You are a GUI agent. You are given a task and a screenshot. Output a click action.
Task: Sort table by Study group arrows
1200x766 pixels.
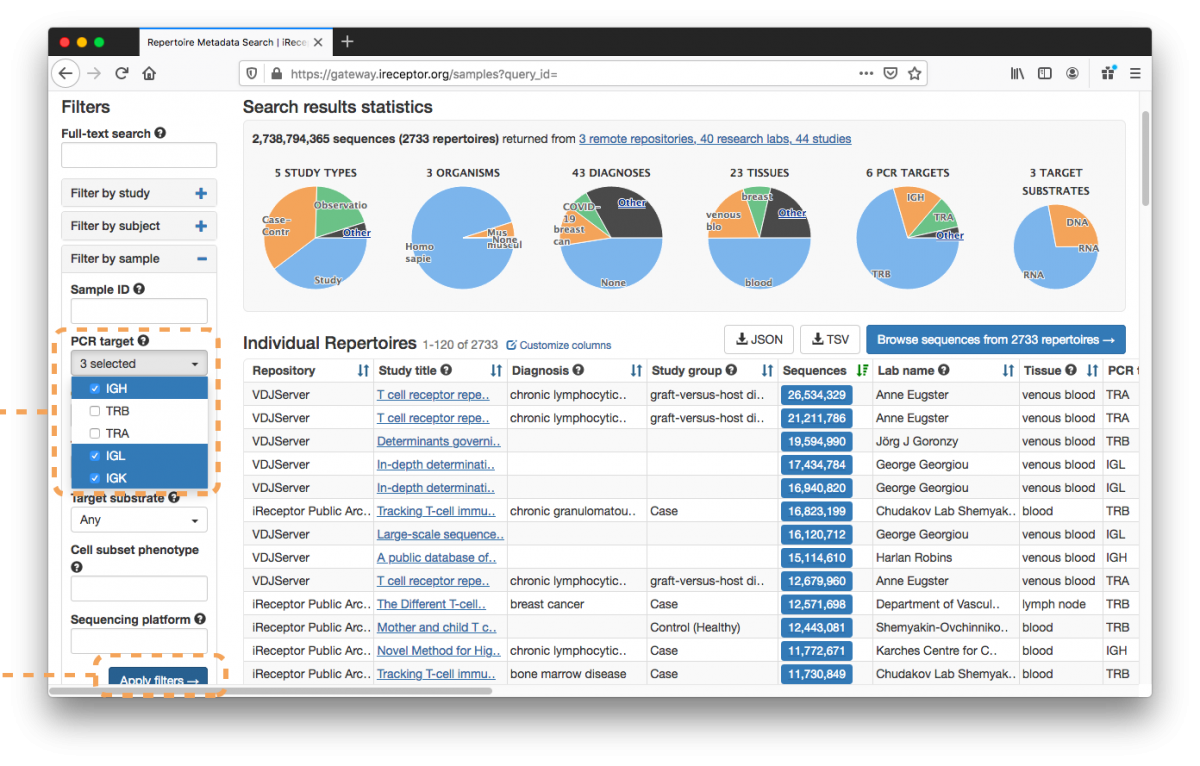click(765, 371)
